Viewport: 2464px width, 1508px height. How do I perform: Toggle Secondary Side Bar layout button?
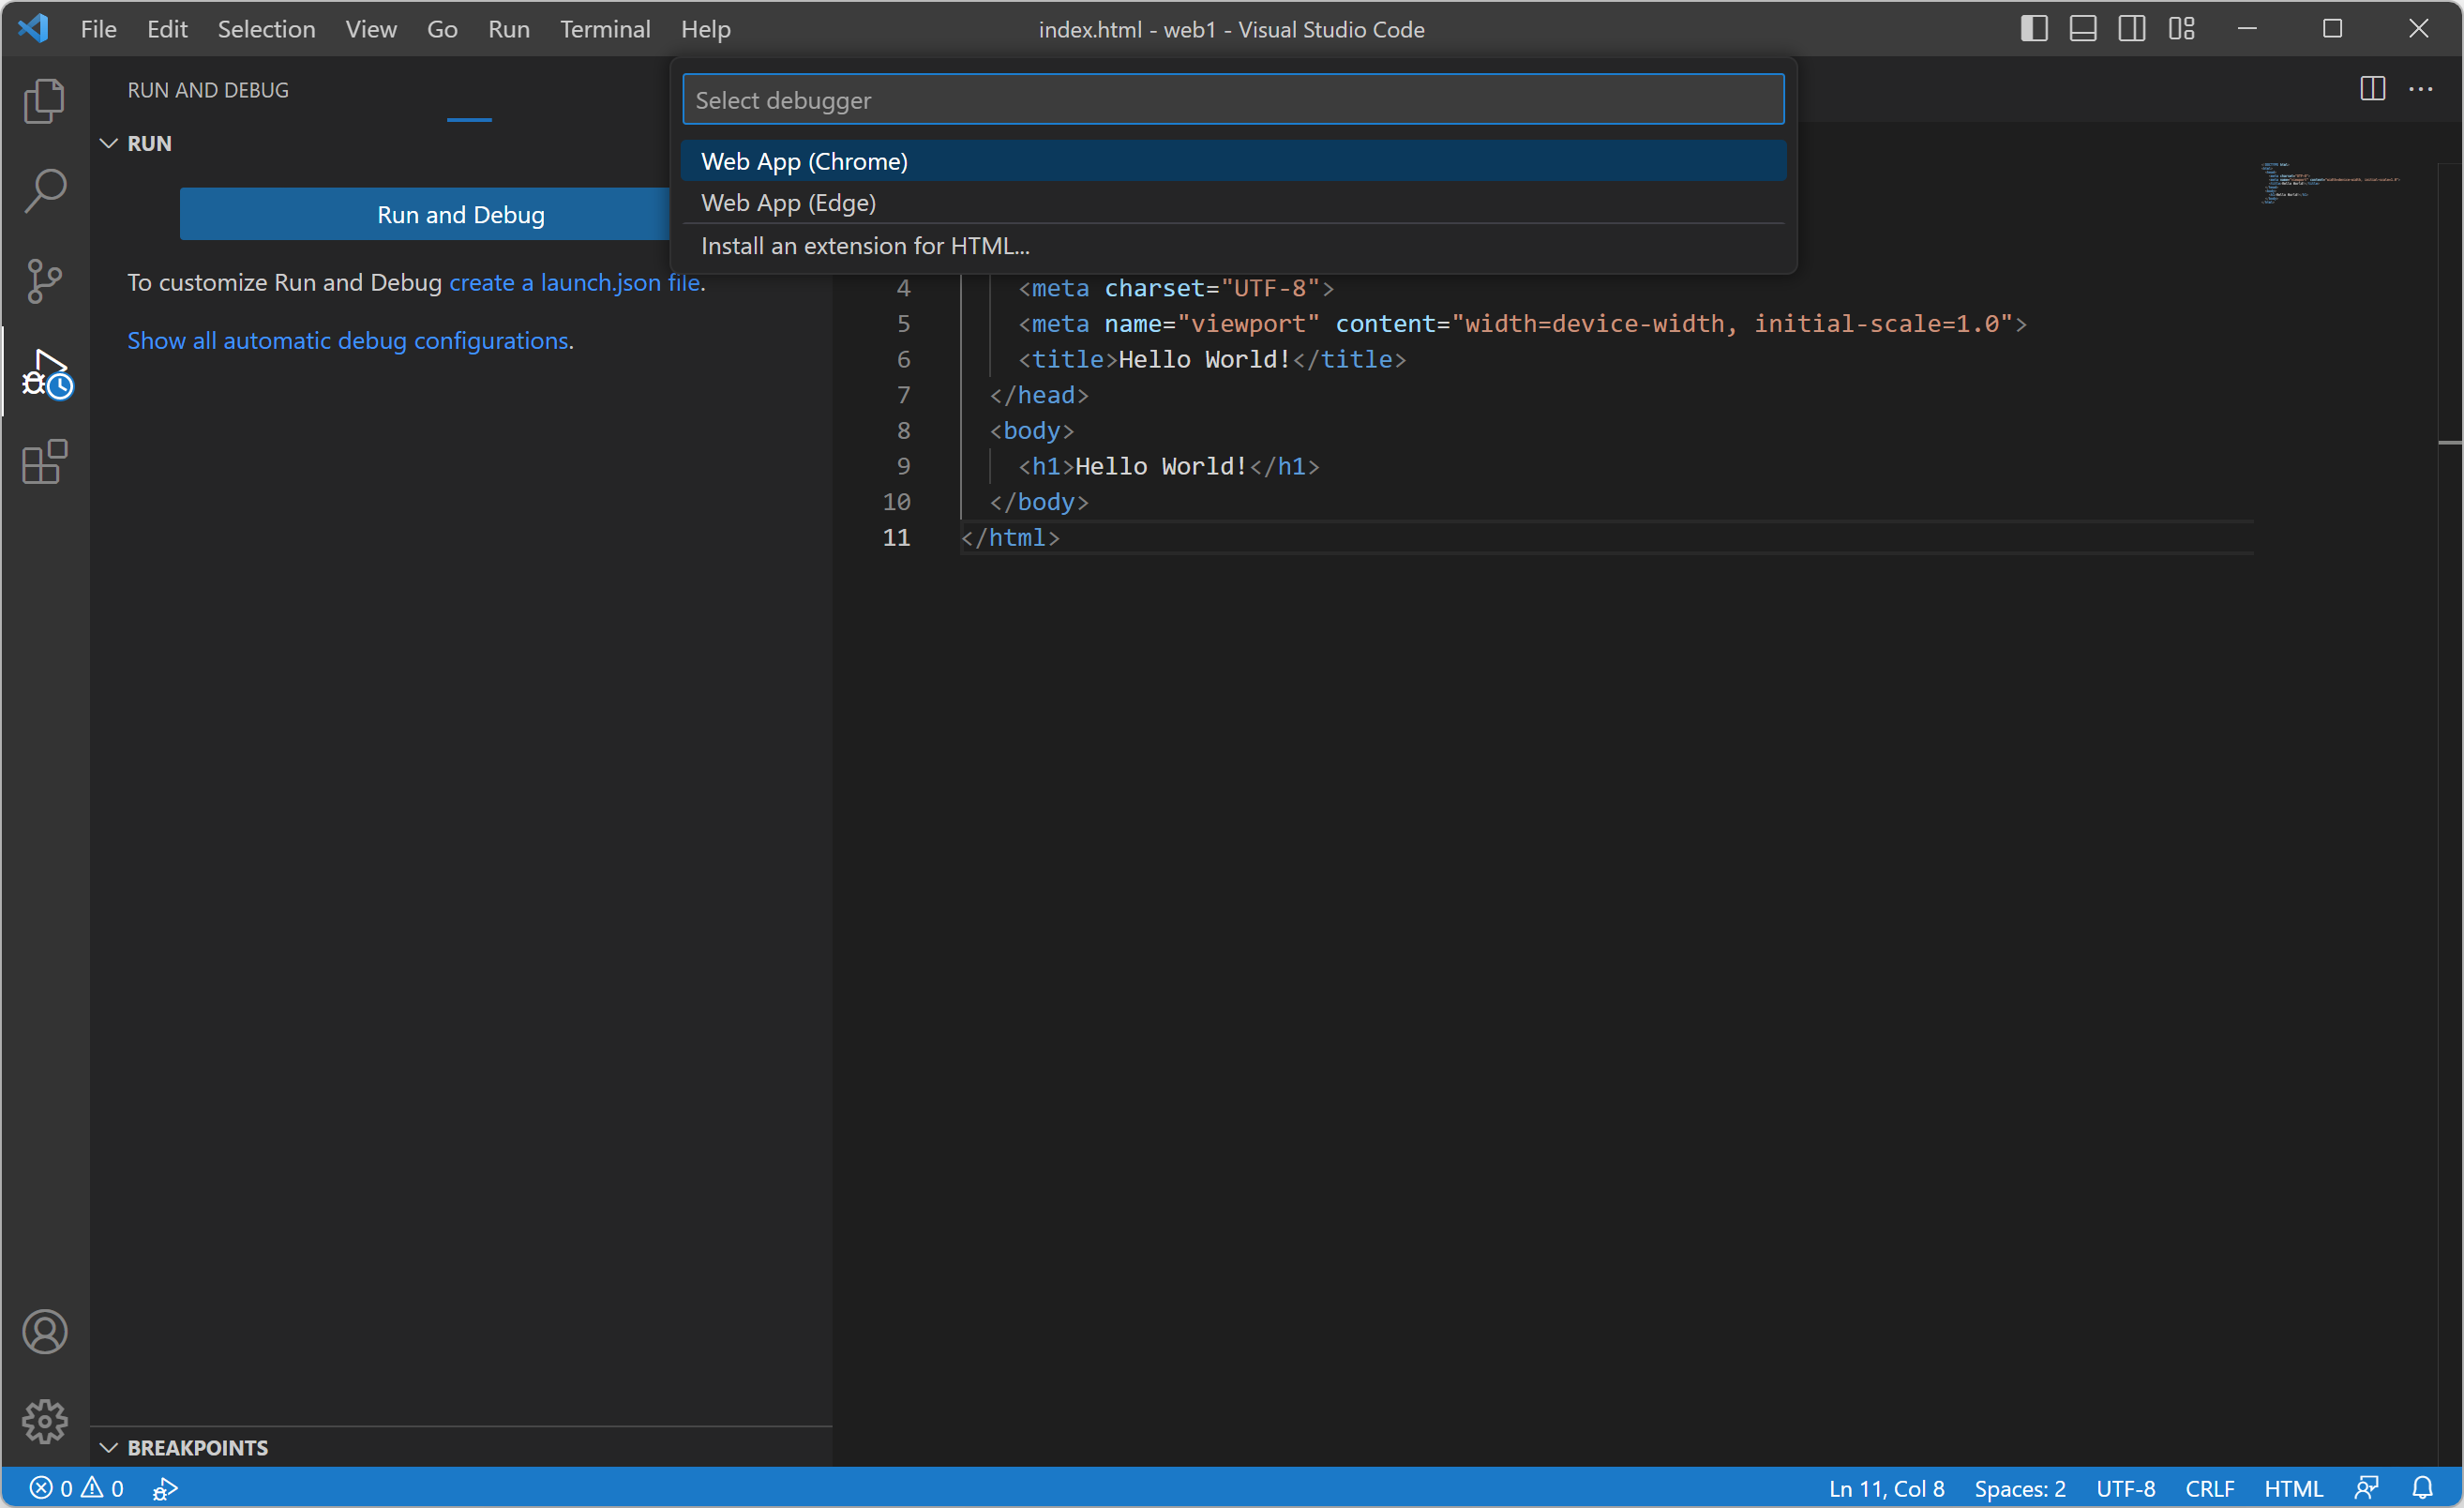coord(2131,29)
